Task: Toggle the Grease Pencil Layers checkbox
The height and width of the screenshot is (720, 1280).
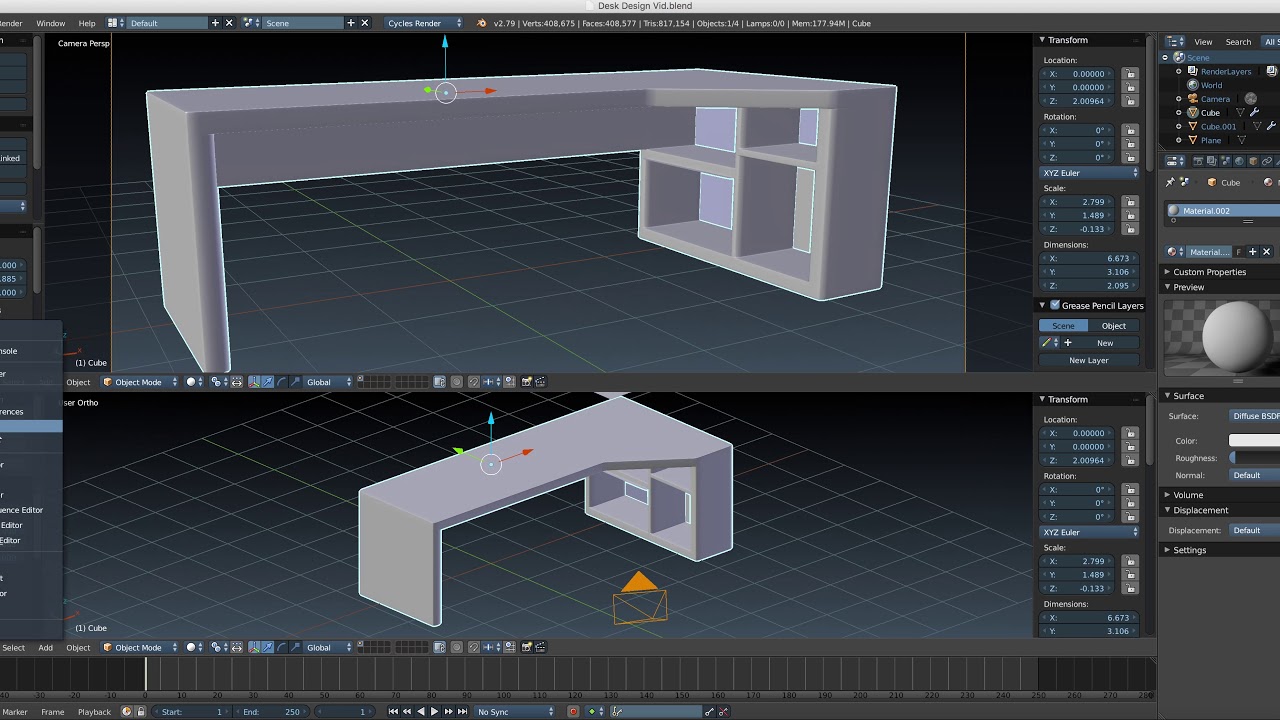Action: [x=1055, y=305]
